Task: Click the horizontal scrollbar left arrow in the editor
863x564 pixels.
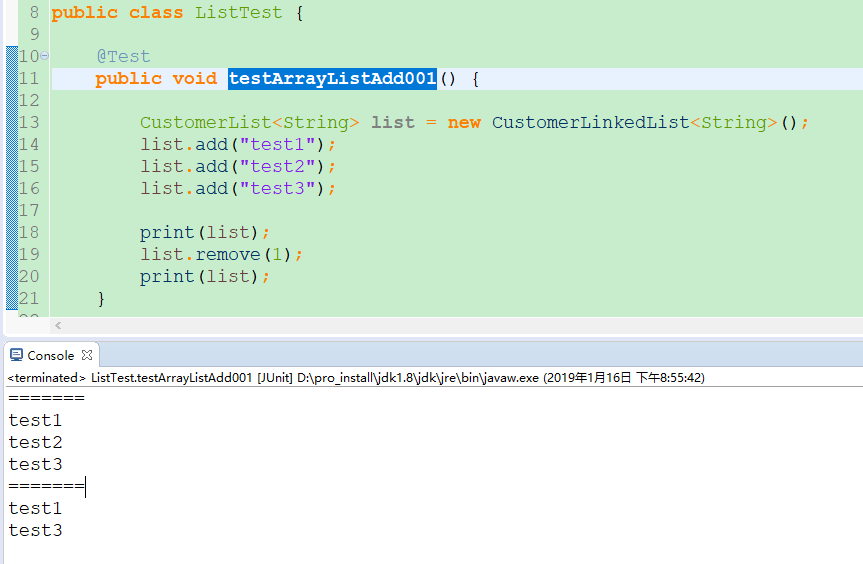Action: (58, 326)
